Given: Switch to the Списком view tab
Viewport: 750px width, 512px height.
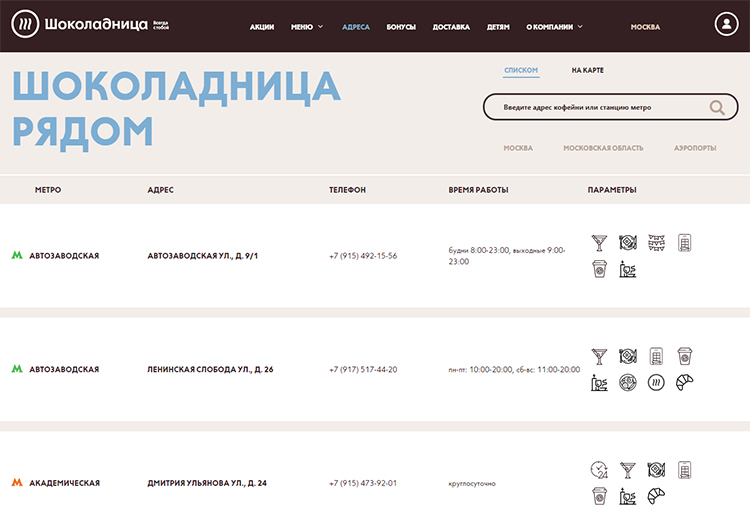Looking at the screenshot, I should (521, 70).
